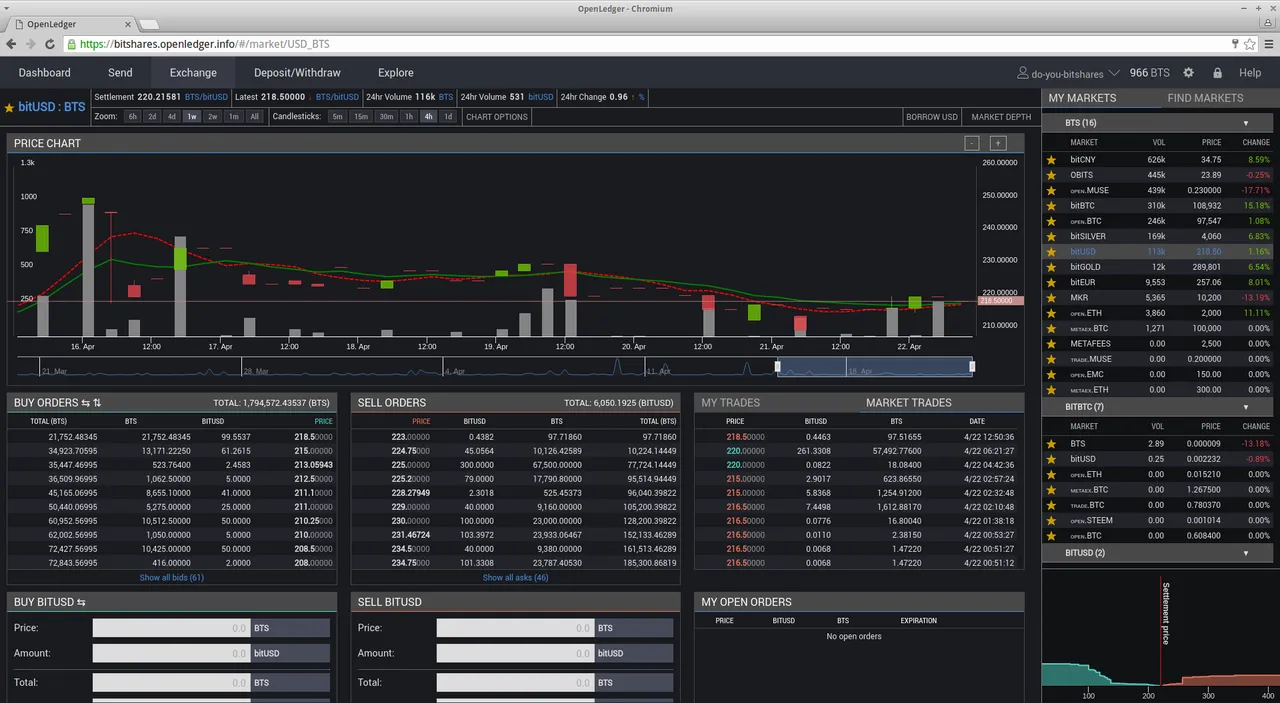Select 30m candlesticks interval
Screen dimensions: 1280x703
click(x=386, y=117)
